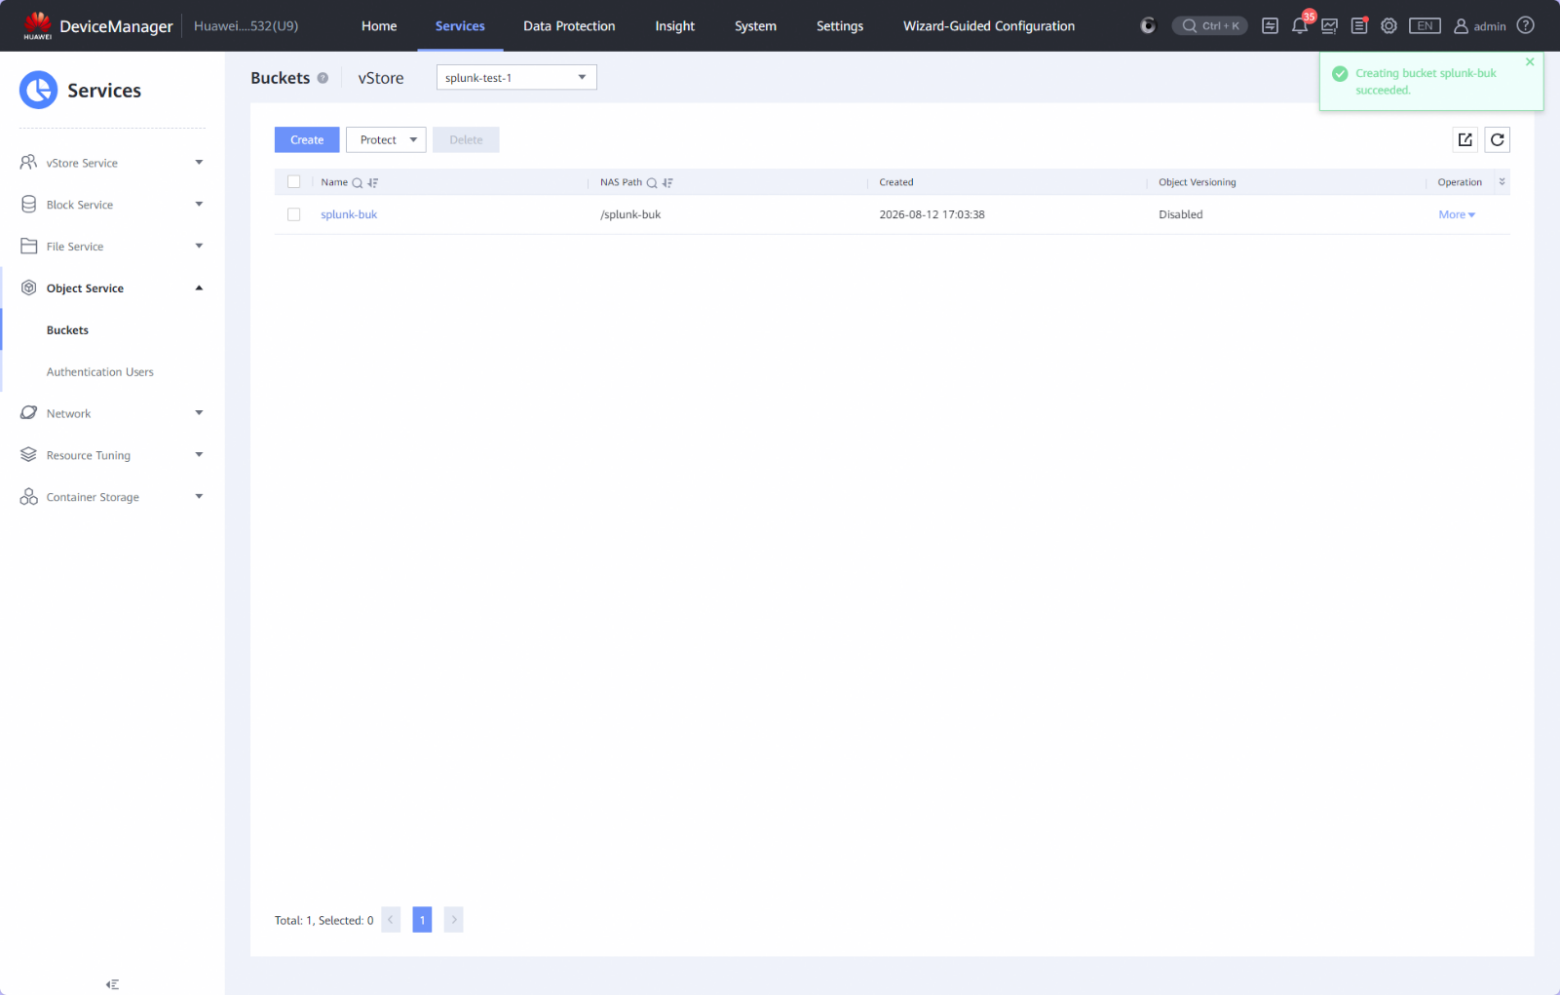Expand the vStore Service arrow
The image size is (1560, 995).
tap(199, 162)
